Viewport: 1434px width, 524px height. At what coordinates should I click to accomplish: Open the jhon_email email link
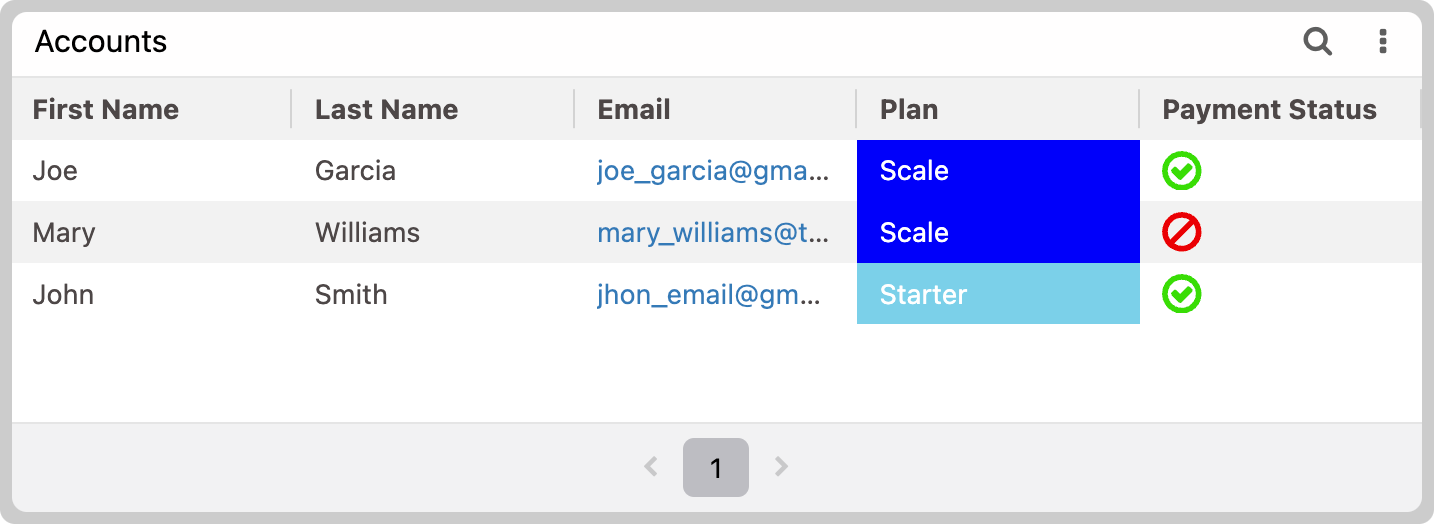709,295
